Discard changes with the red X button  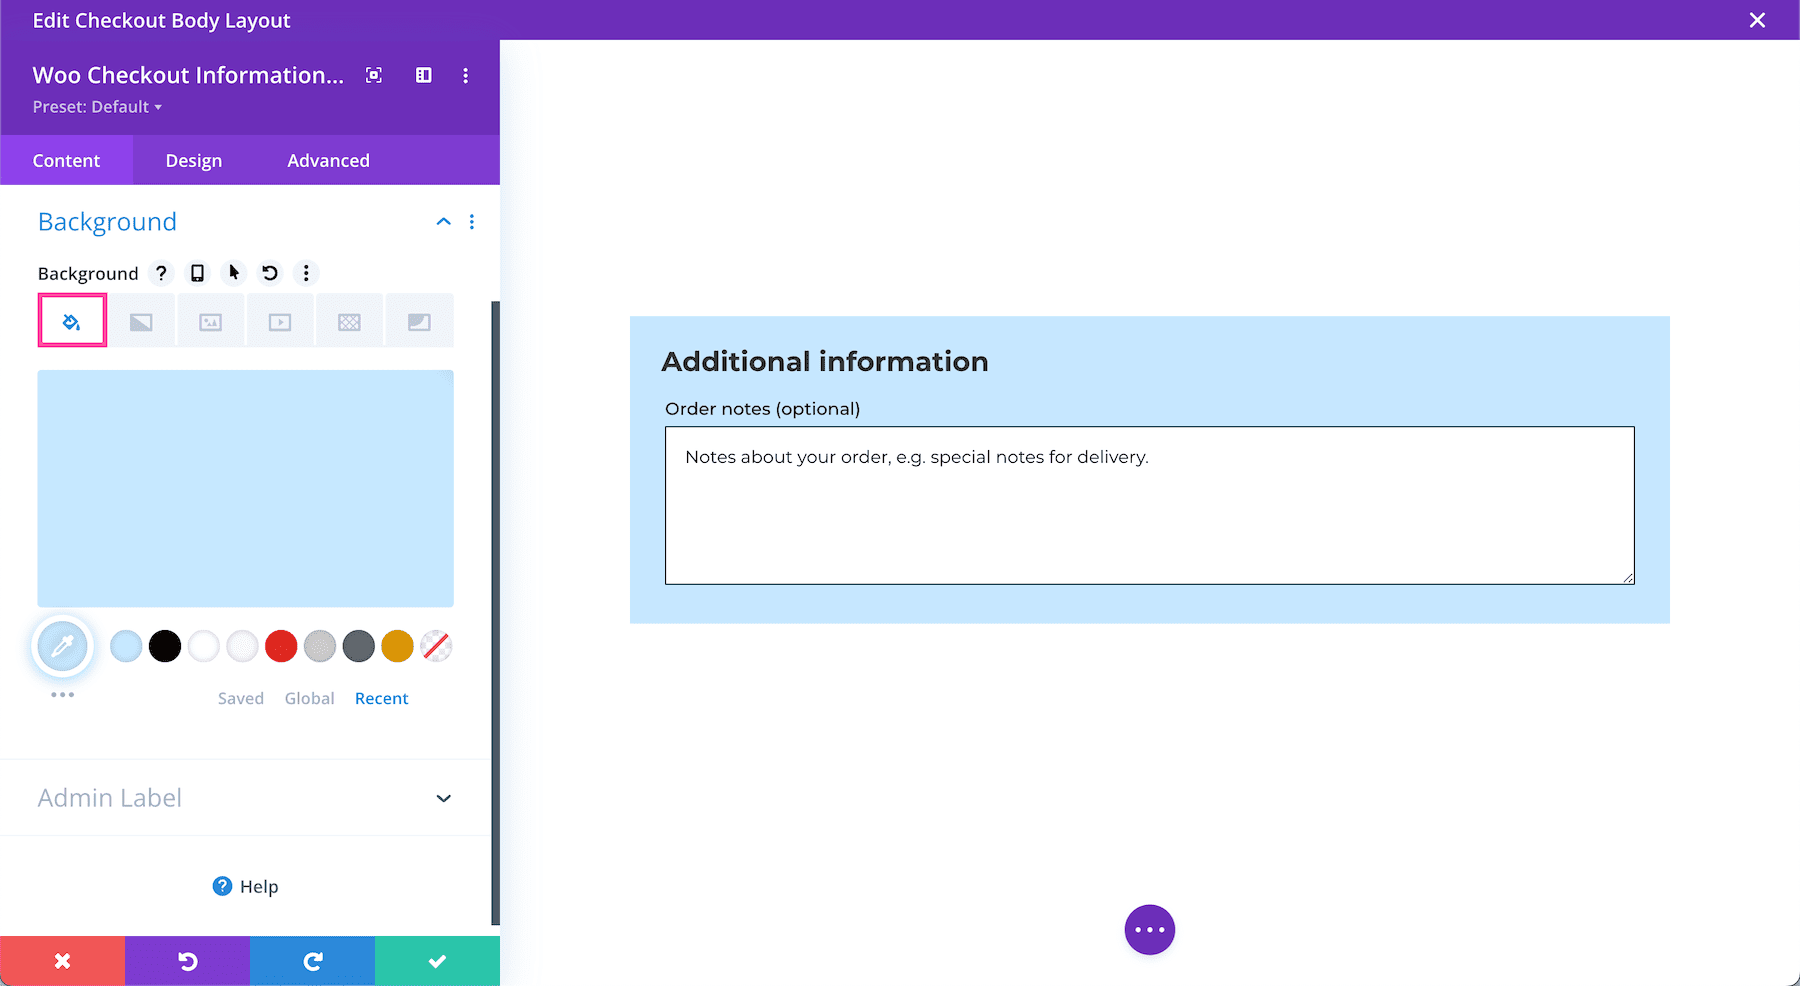62,961
